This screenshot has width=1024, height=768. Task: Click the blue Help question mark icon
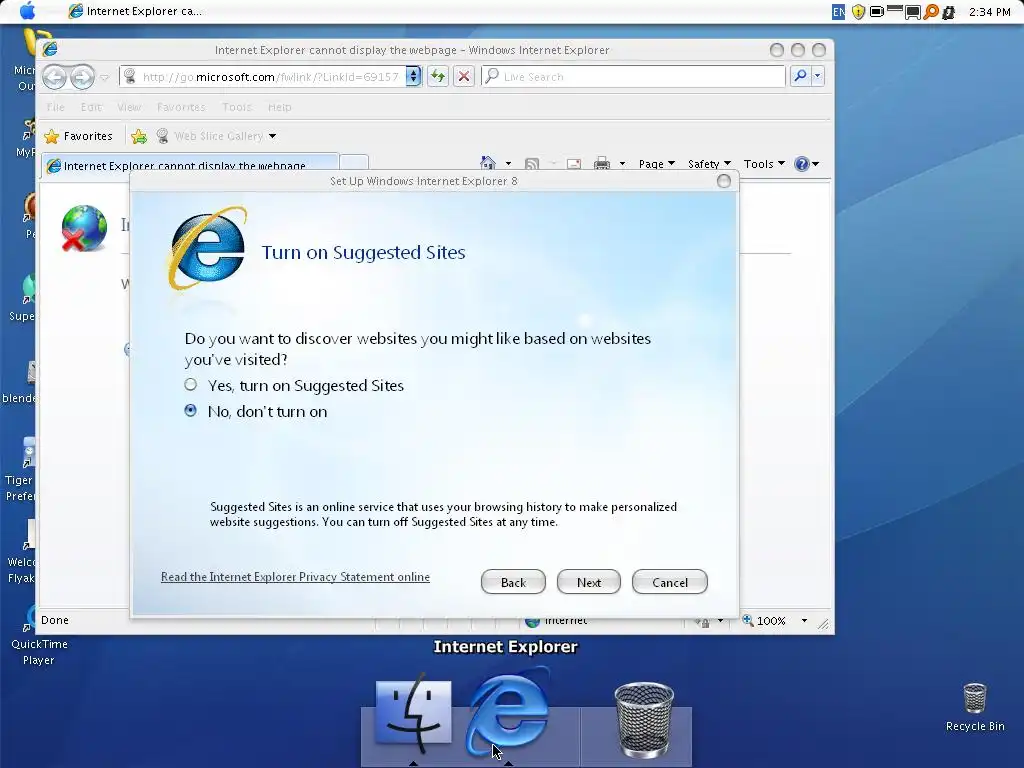pyautogui.click(x=802, y=164)
